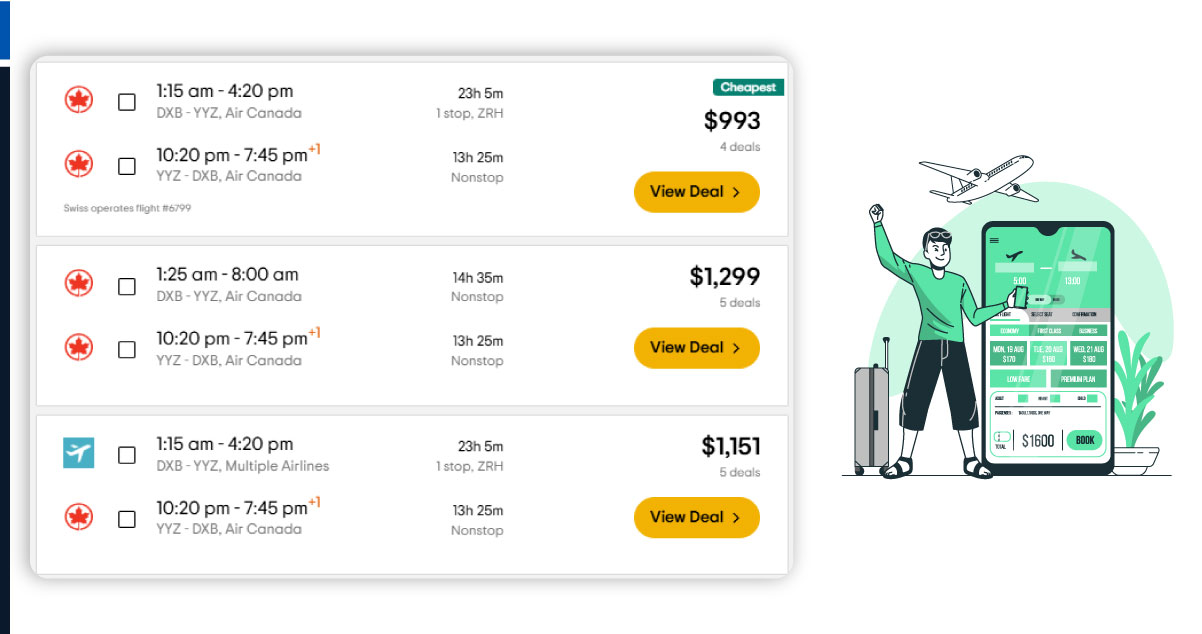Open View Deal arrow for $1,151 fare

click(x=736, y=517)
